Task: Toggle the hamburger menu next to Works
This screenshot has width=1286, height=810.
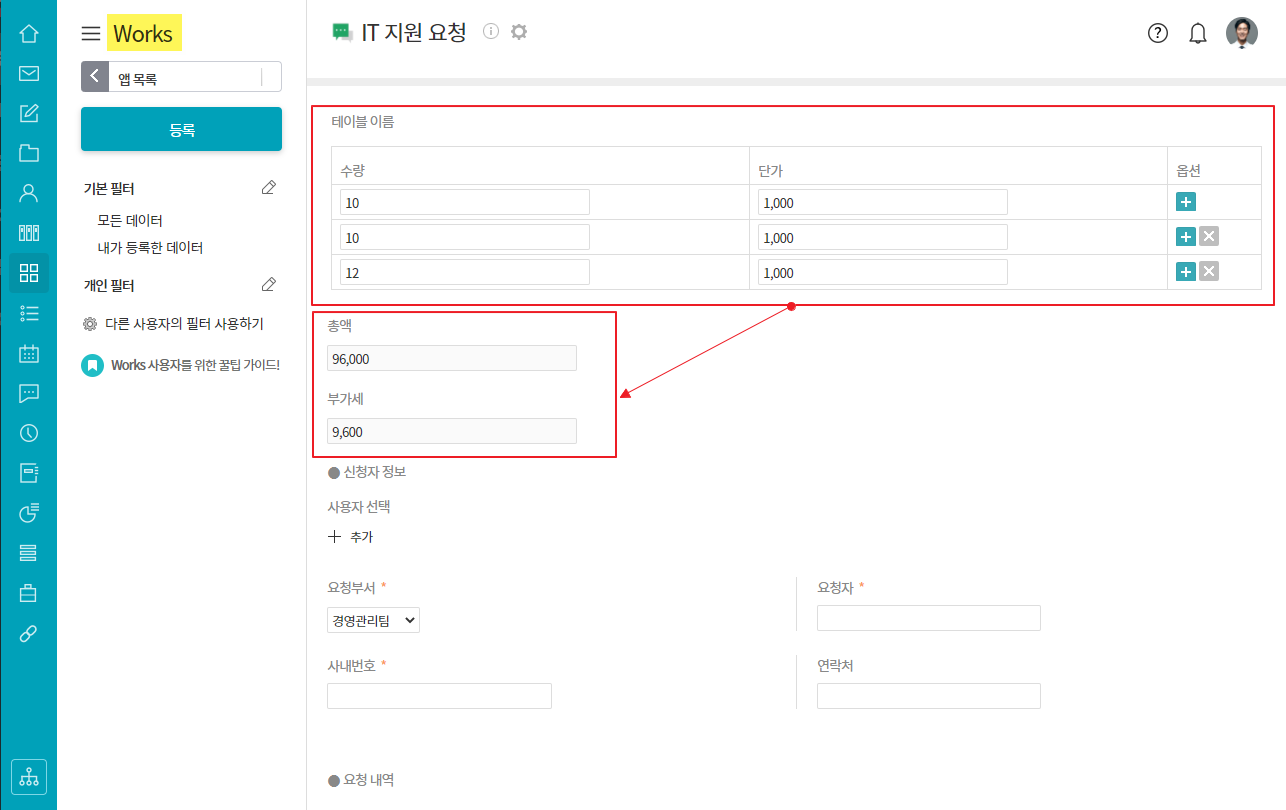Action: point(91,34)
